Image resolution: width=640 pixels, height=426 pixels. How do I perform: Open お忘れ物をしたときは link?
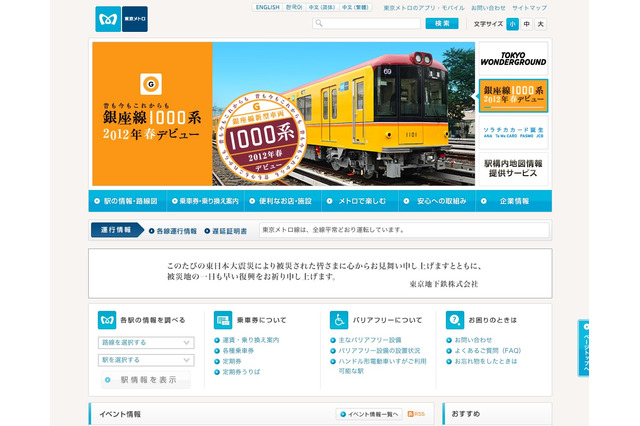(x=486, y=361)
